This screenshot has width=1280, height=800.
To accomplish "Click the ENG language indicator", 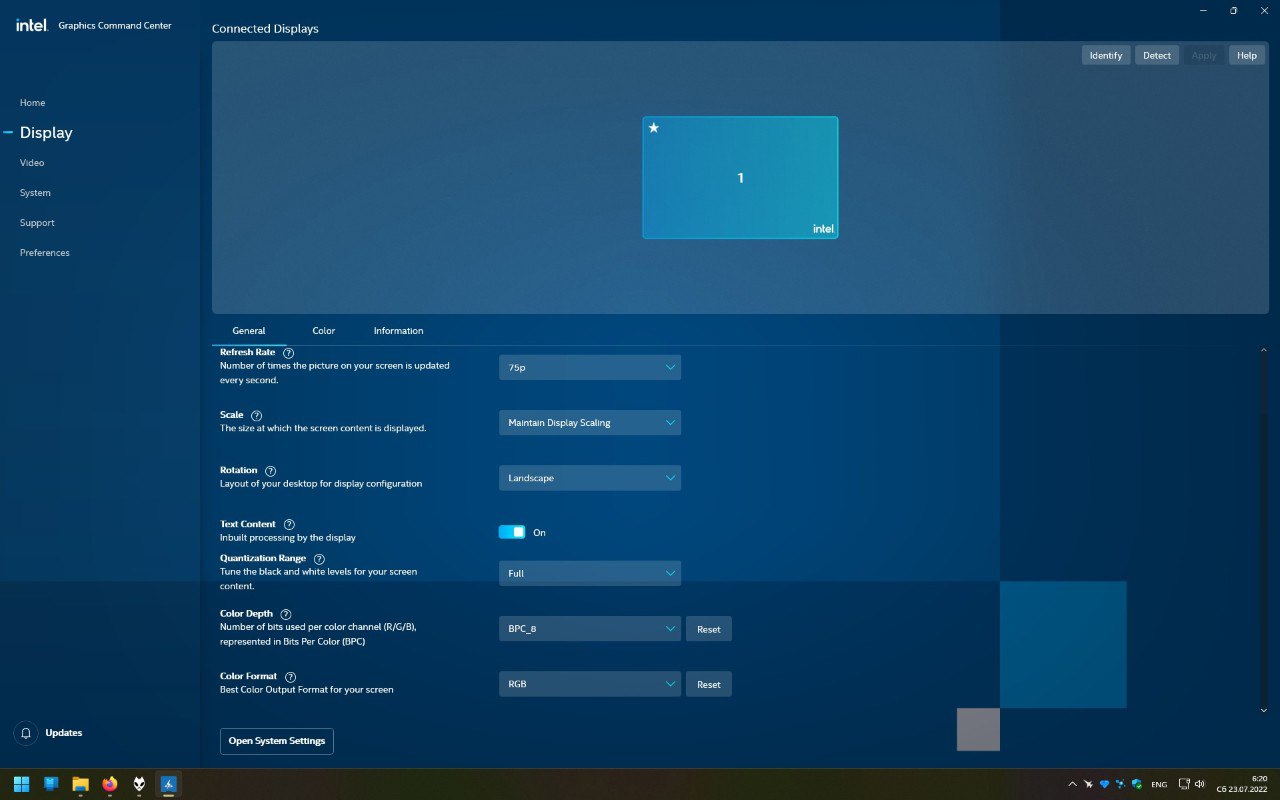I will point(1159,784).
